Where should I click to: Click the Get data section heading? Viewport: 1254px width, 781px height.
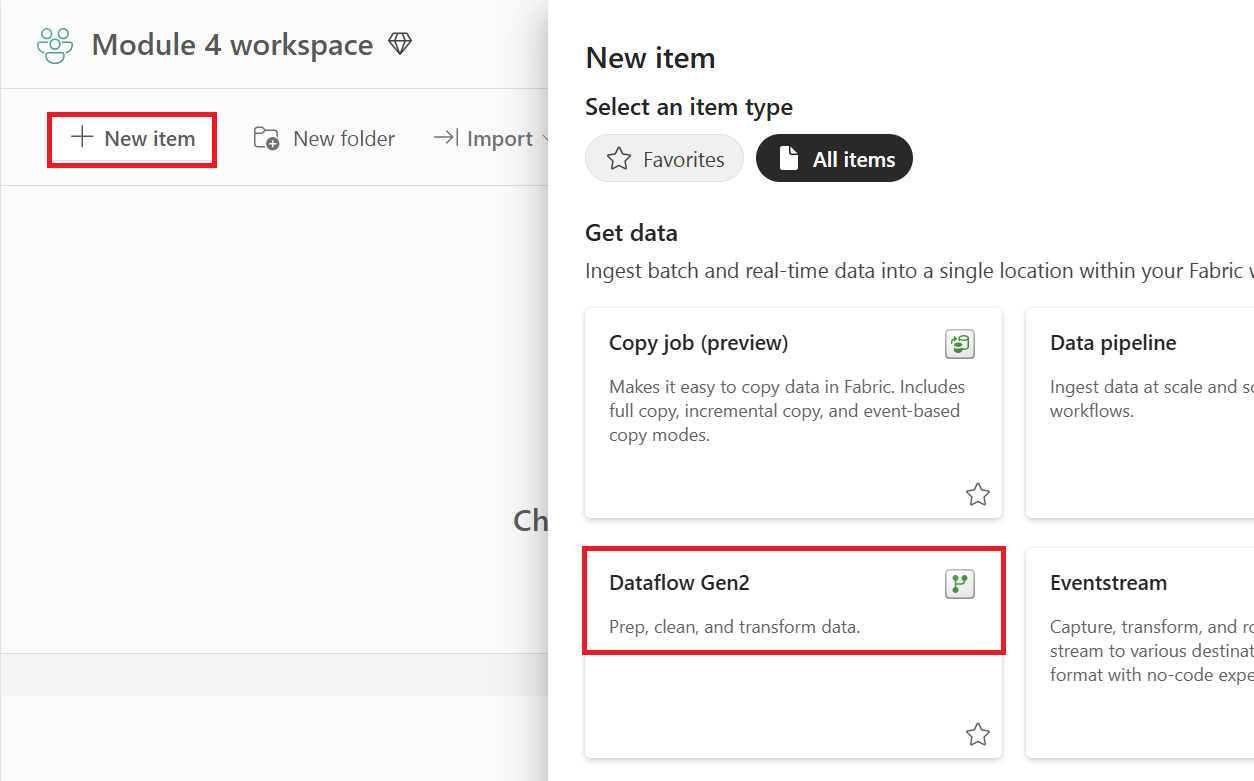coord(631,233)
